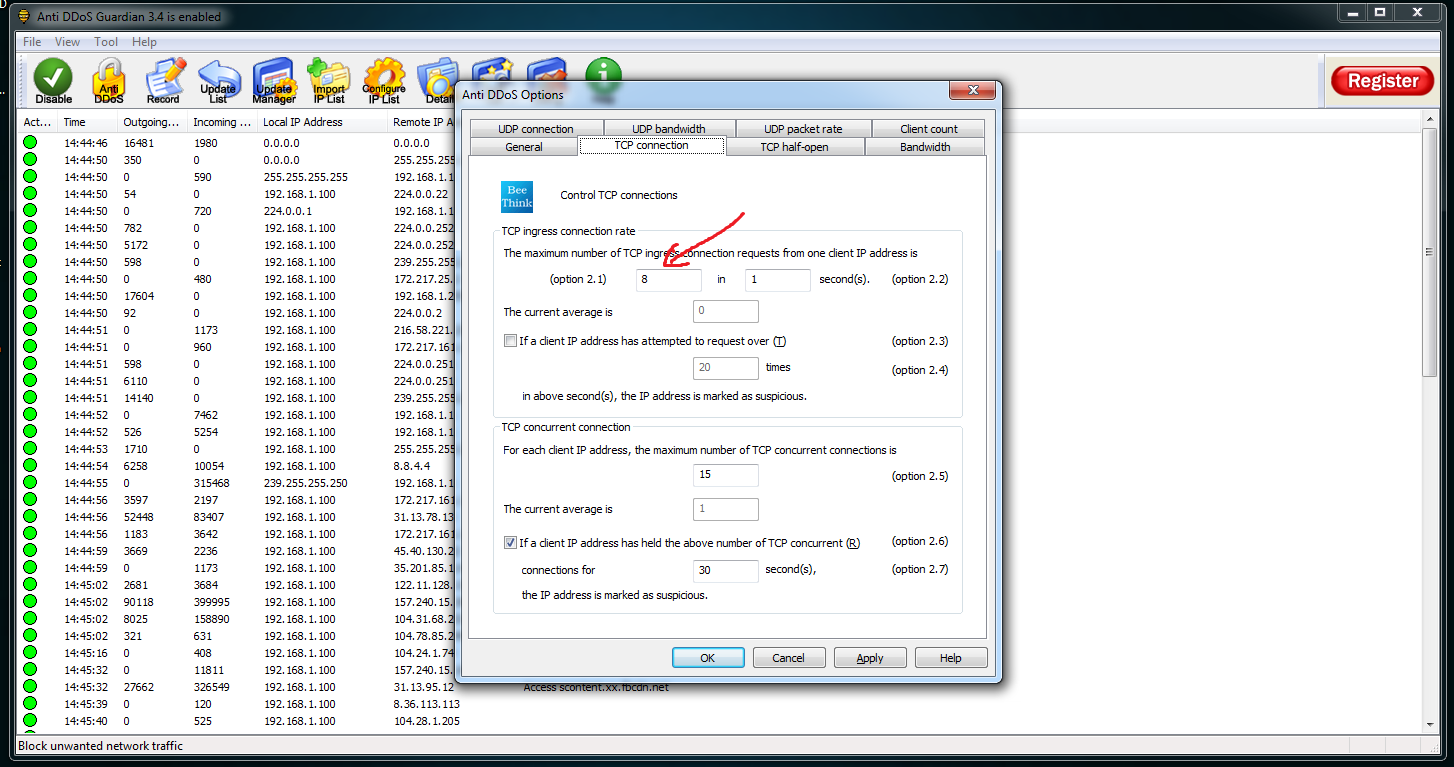Click the Act... column header
Screen dimensions: 1454x767
[x=38, y=122]
